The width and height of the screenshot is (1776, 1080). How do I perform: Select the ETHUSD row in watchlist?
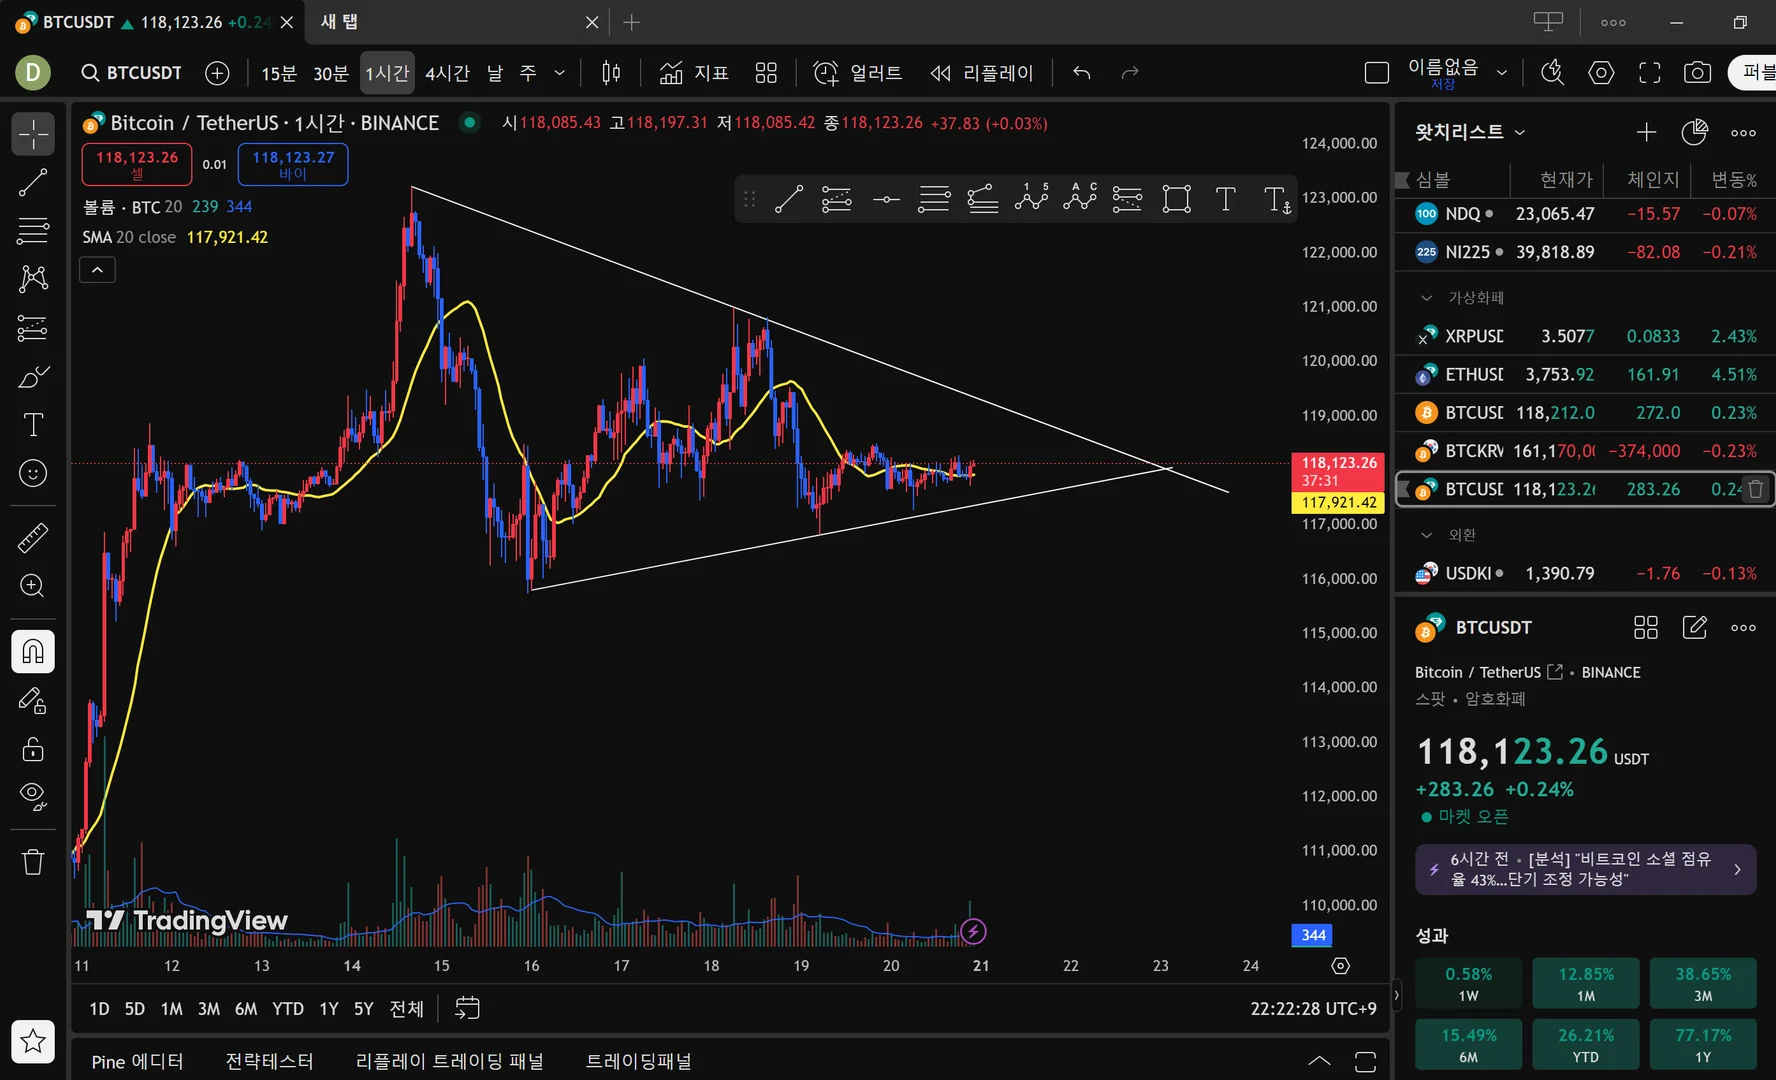[x=1585, y=374]
